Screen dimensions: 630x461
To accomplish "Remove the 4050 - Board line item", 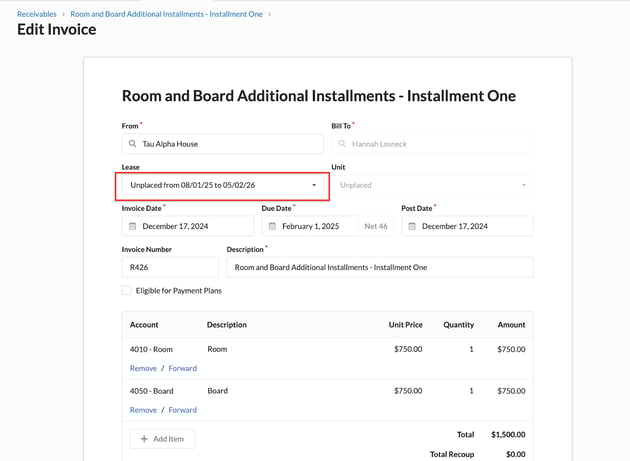I will [x=143, y=410].
